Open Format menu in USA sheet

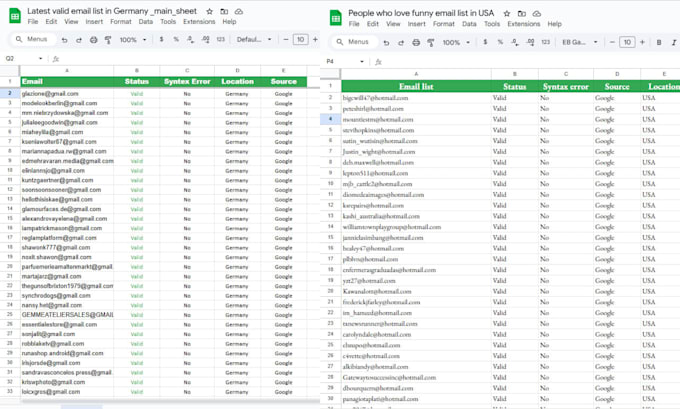pyautogui.click(x=444, y=24)
